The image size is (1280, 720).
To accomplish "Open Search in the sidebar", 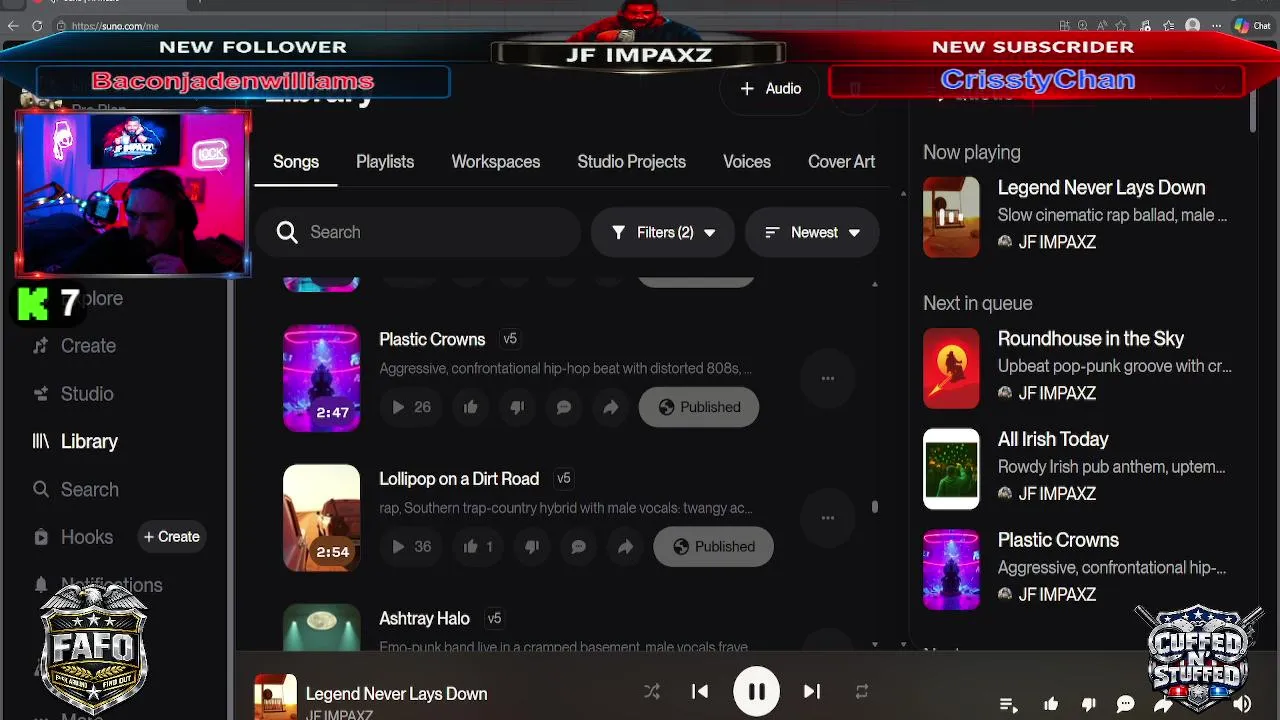I will click(x=76, y=489).
